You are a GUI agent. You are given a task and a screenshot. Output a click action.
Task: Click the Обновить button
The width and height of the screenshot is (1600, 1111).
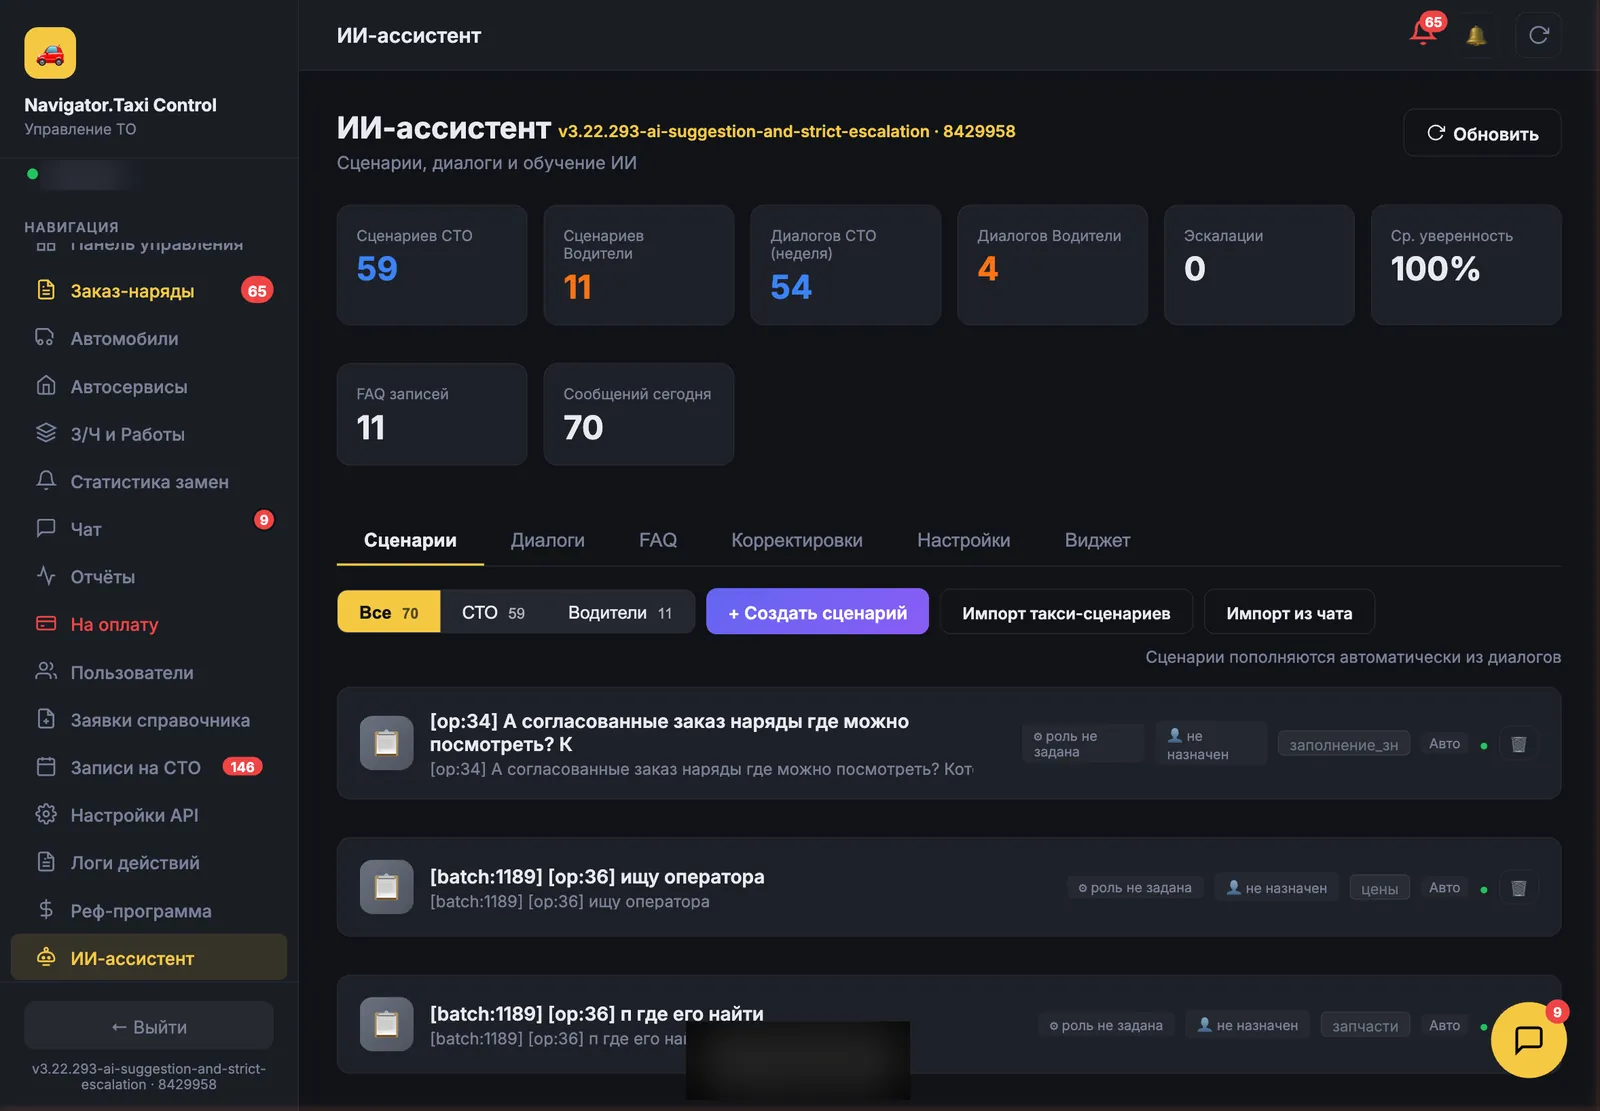tap(1482, 133)
